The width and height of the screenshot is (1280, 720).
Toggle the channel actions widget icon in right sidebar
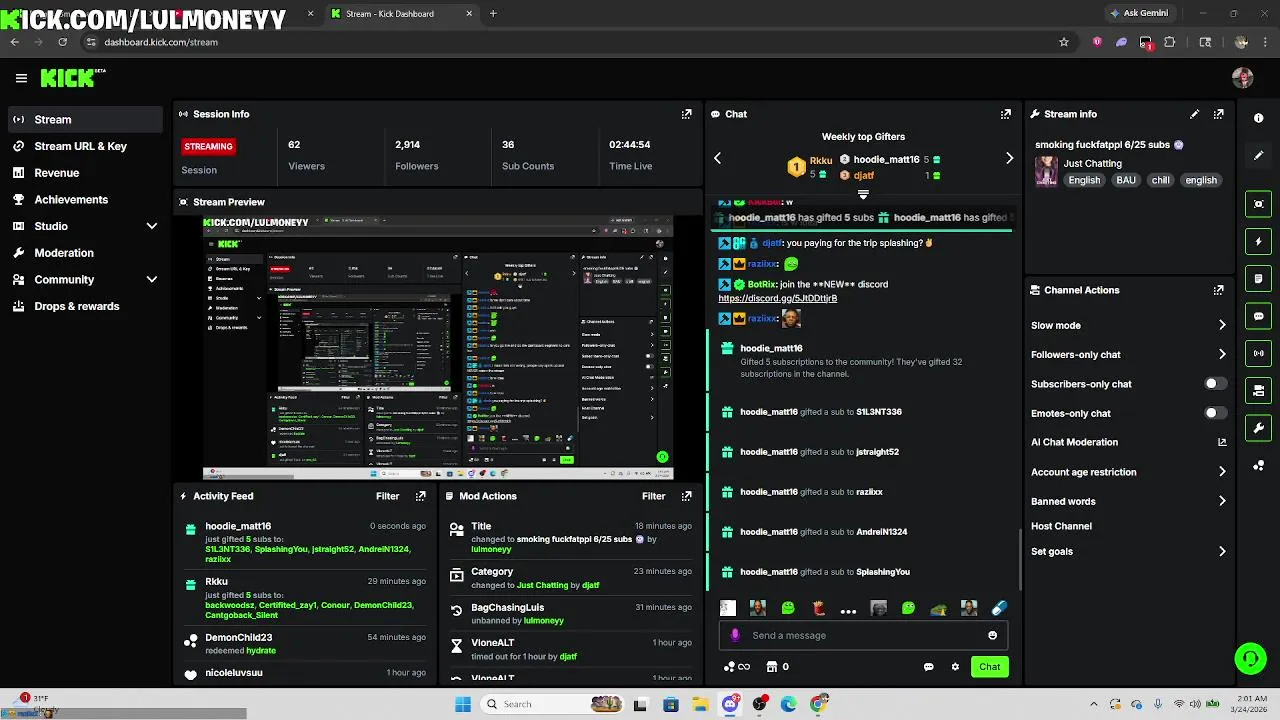point(1259,391)
